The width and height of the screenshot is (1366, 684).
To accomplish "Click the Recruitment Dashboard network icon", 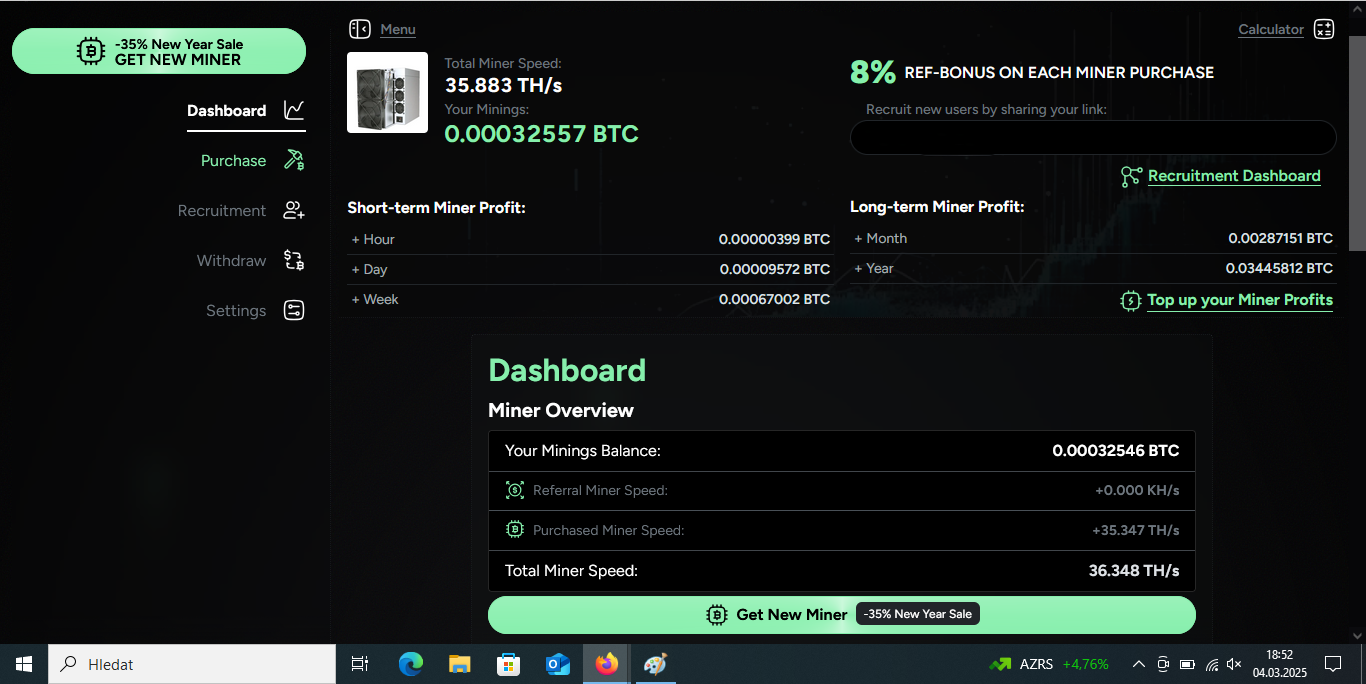I will click(1131, 177).
